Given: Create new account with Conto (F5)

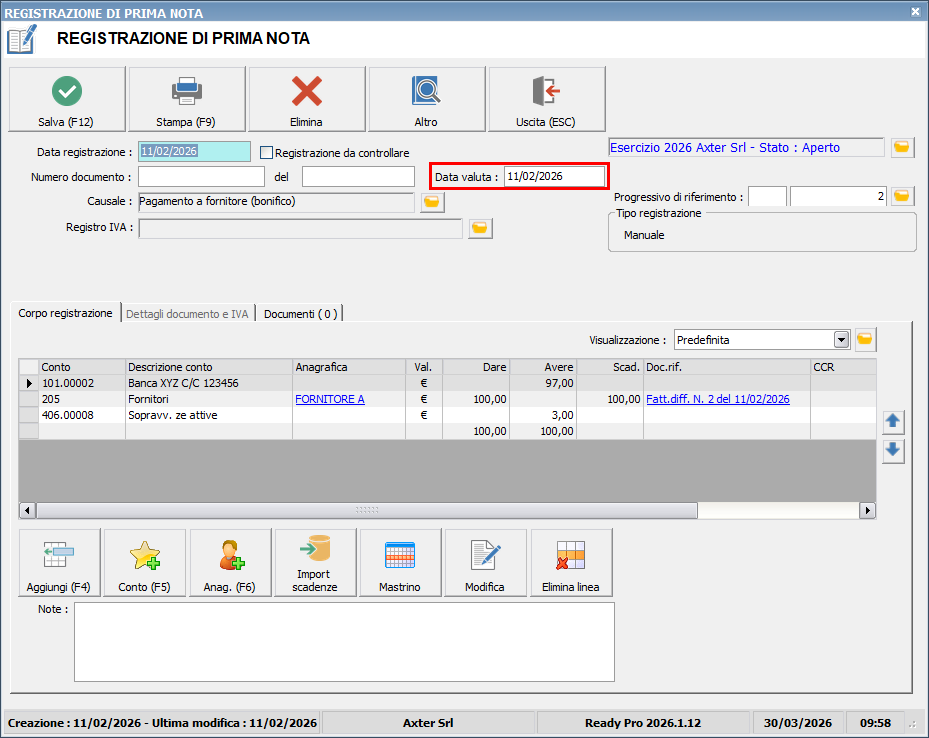Looking at the screenshot, I should (x=145, y=563).
